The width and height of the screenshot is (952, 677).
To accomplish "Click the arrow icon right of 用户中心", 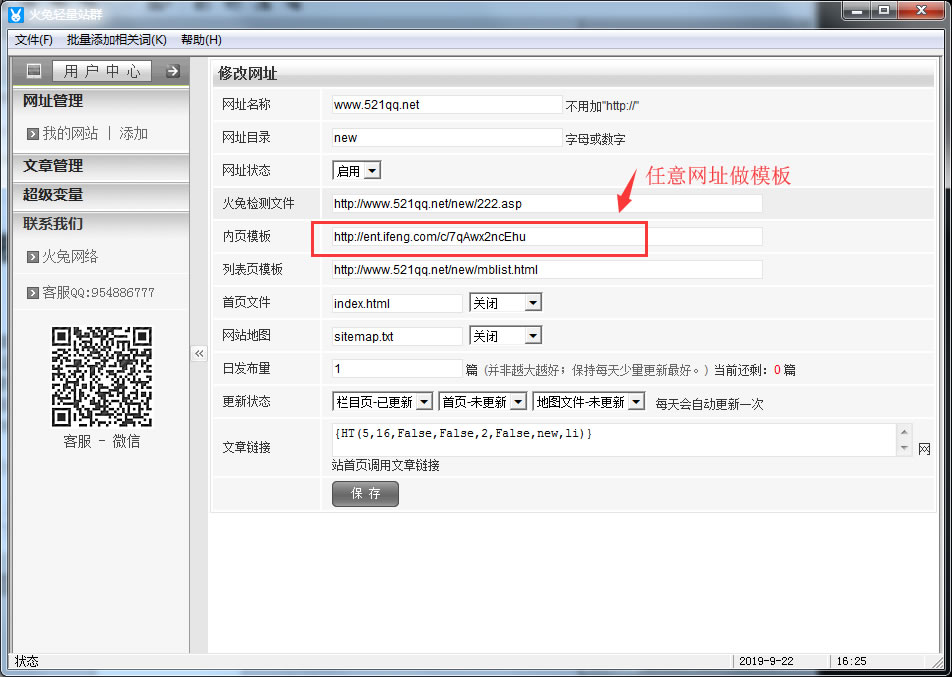I will point(173,71).
